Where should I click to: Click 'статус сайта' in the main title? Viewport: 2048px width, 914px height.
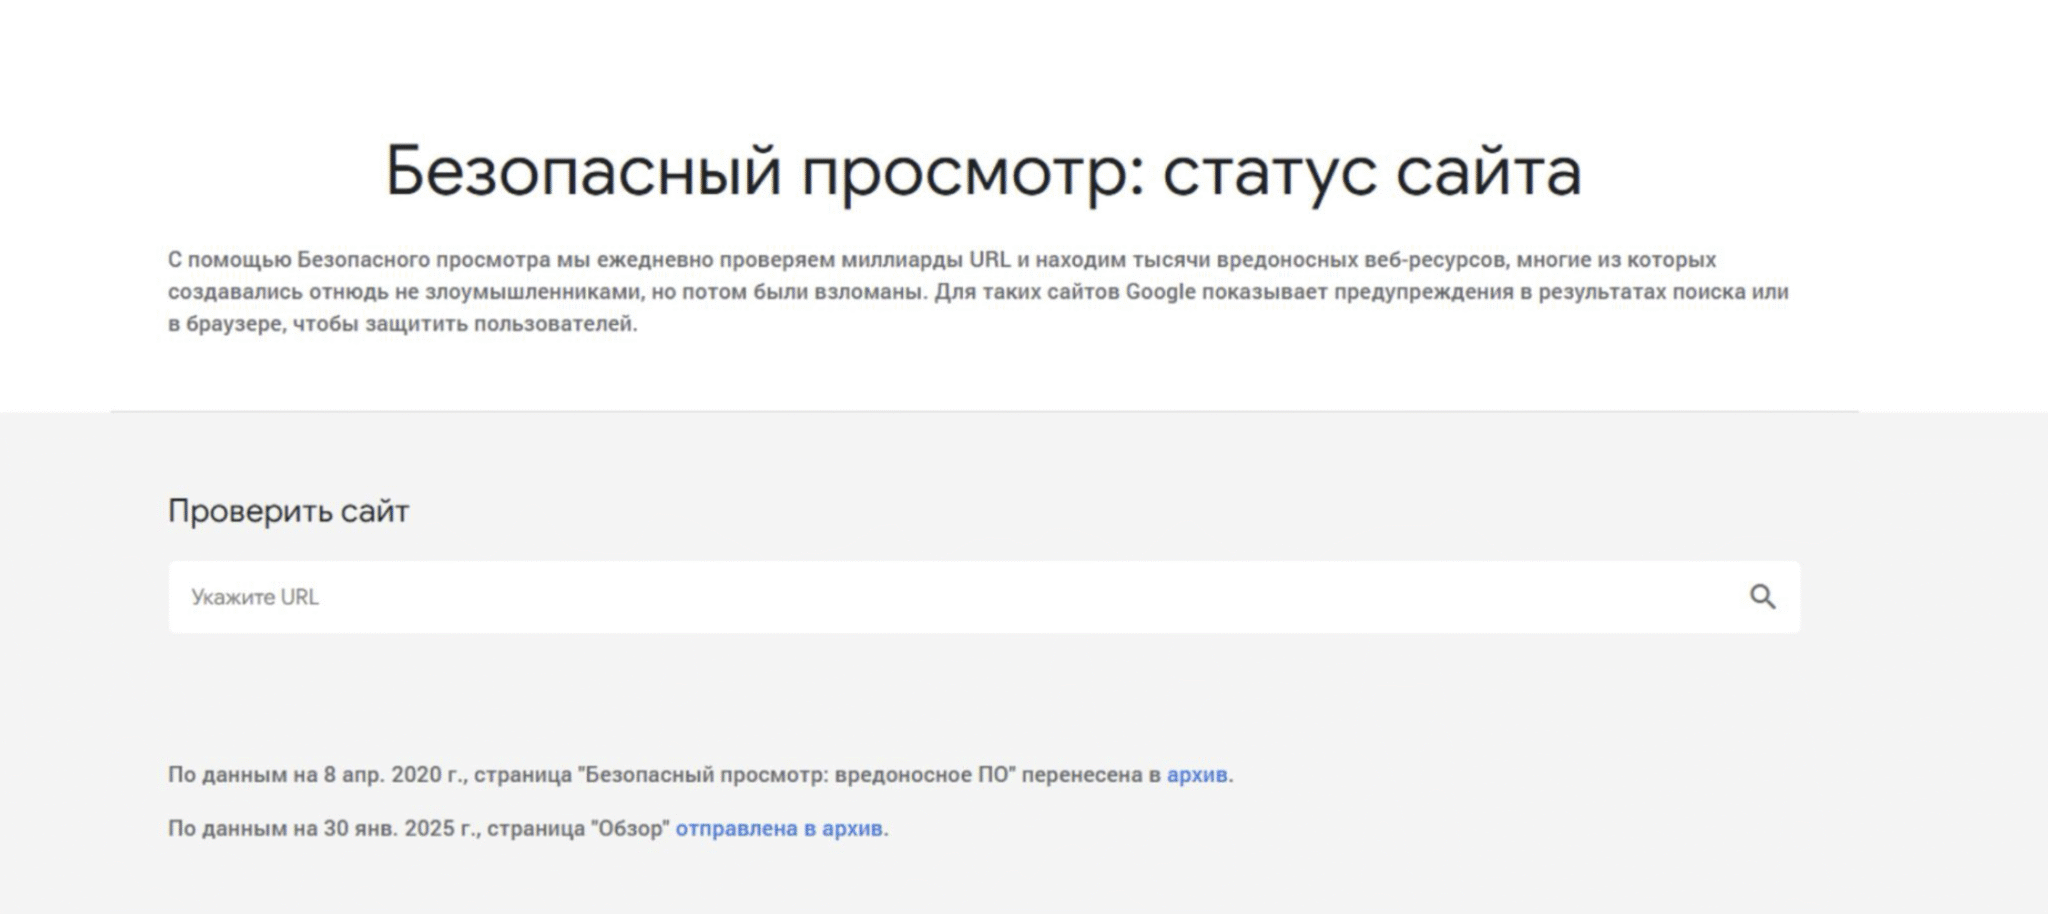point(1371,171)
